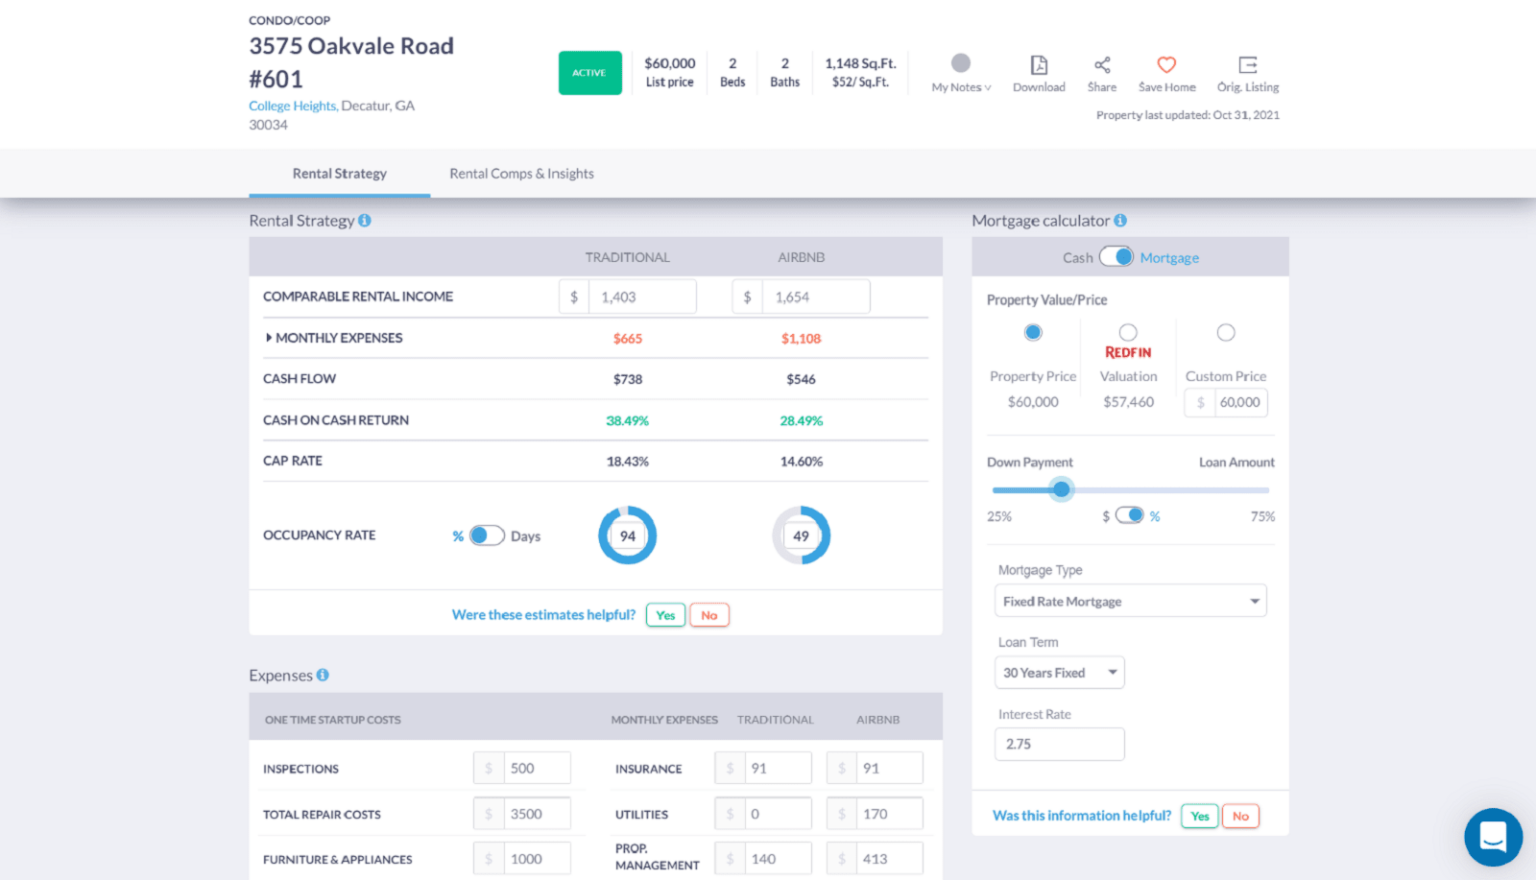Viewport: 1536px width, 880px height.
Task: Open the College Heights neighborhood link
Action: coord(292,106)
